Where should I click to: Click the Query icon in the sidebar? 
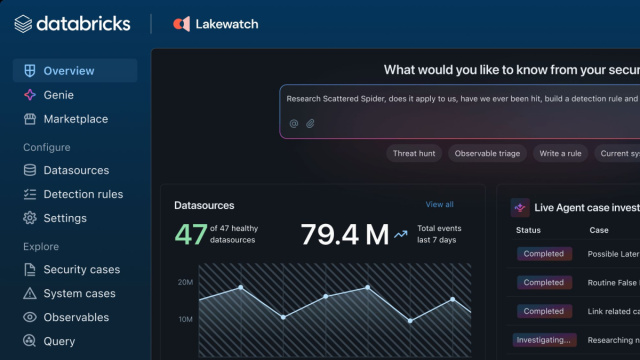(30, 340)
